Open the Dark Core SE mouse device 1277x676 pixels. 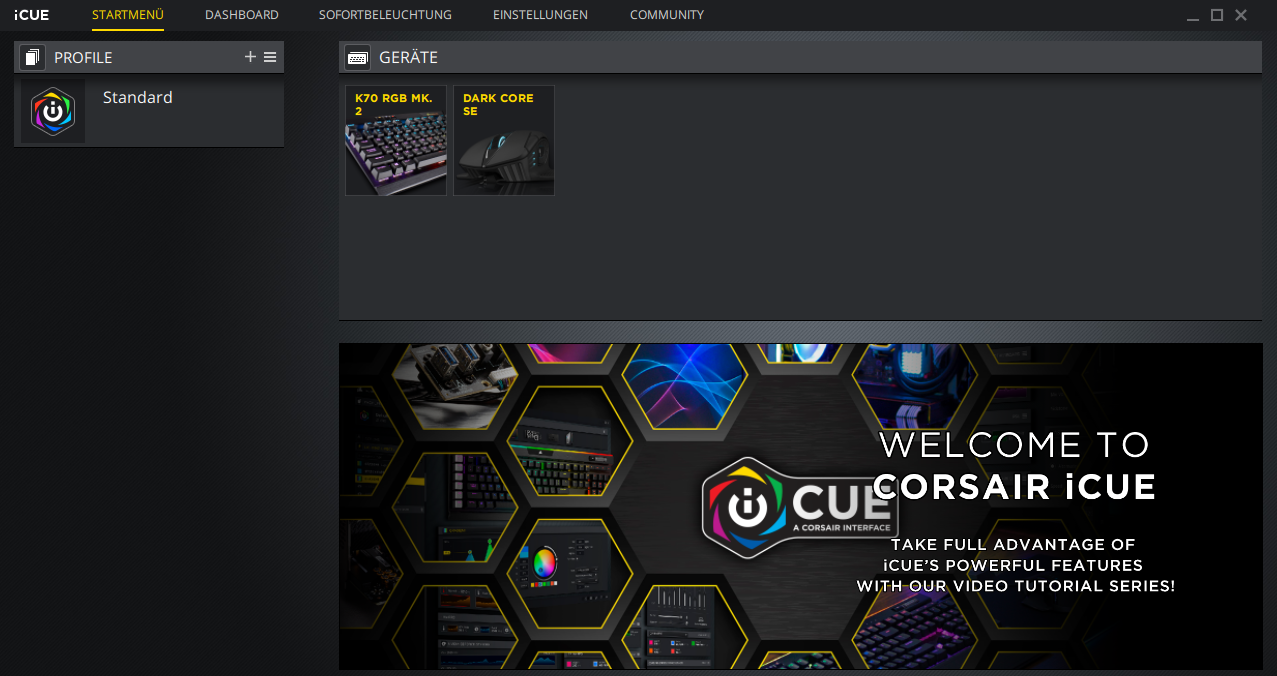[504, 140]
